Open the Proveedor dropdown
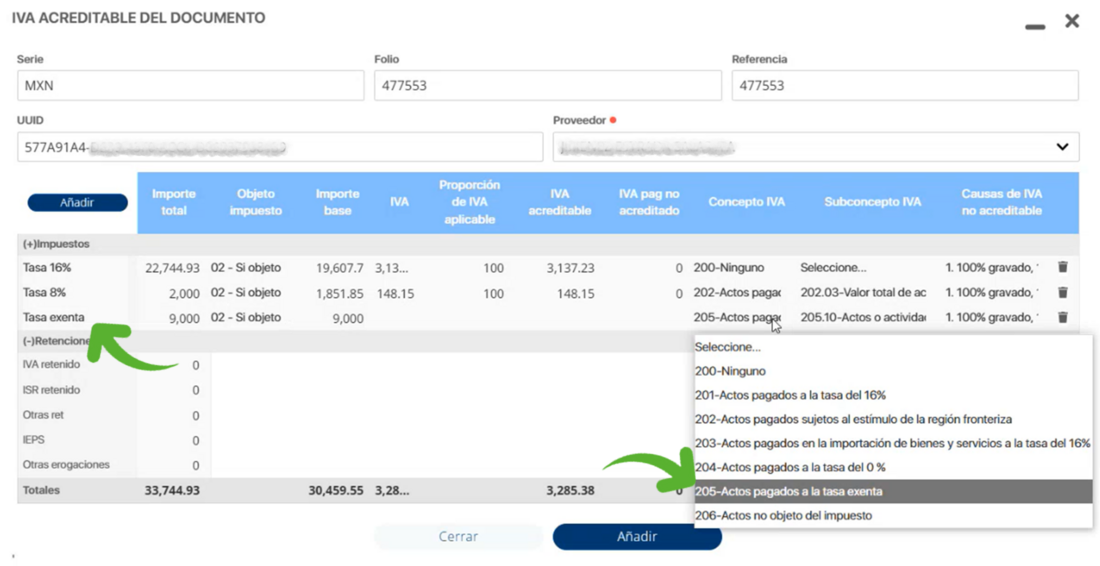The height and width of the screenshot is (566, 1100). pos(1061,147)
